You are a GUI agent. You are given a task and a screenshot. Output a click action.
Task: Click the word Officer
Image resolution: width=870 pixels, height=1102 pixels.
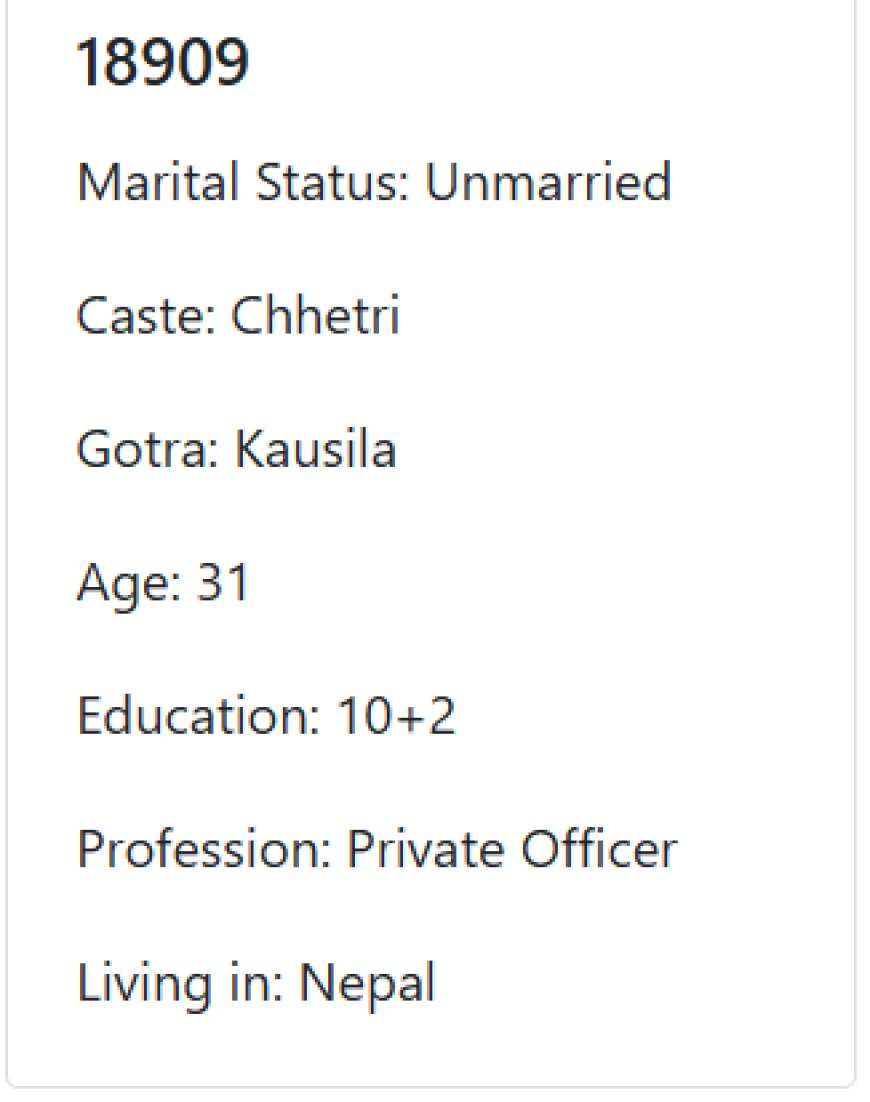pyautogui.click(x=599, y=850)
